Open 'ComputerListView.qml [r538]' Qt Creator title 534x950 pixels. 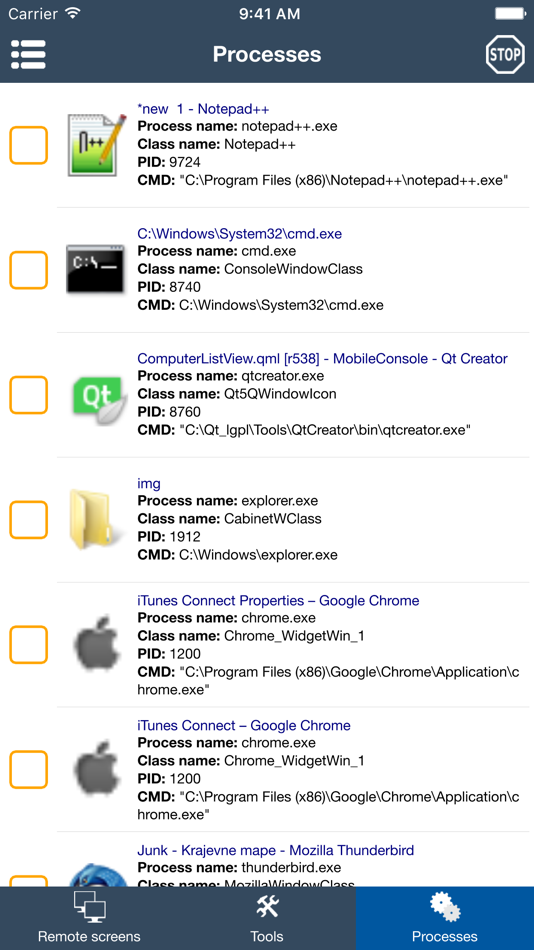tap(322, 359)
